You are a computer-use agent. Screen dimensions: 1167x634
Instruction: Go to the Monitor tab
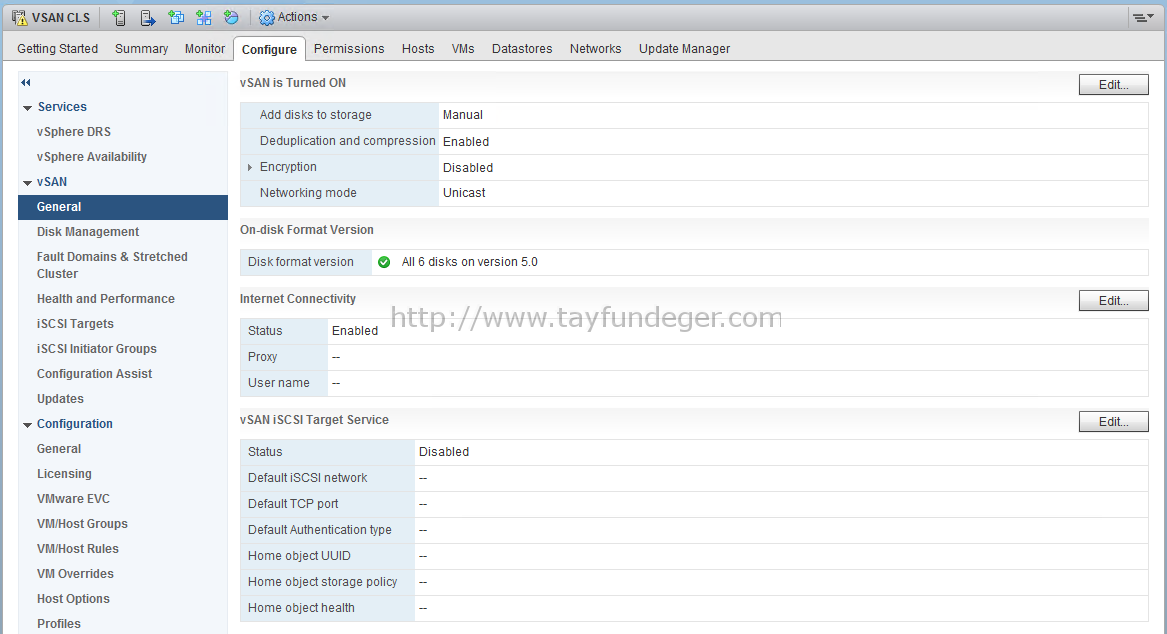[205, 48]
